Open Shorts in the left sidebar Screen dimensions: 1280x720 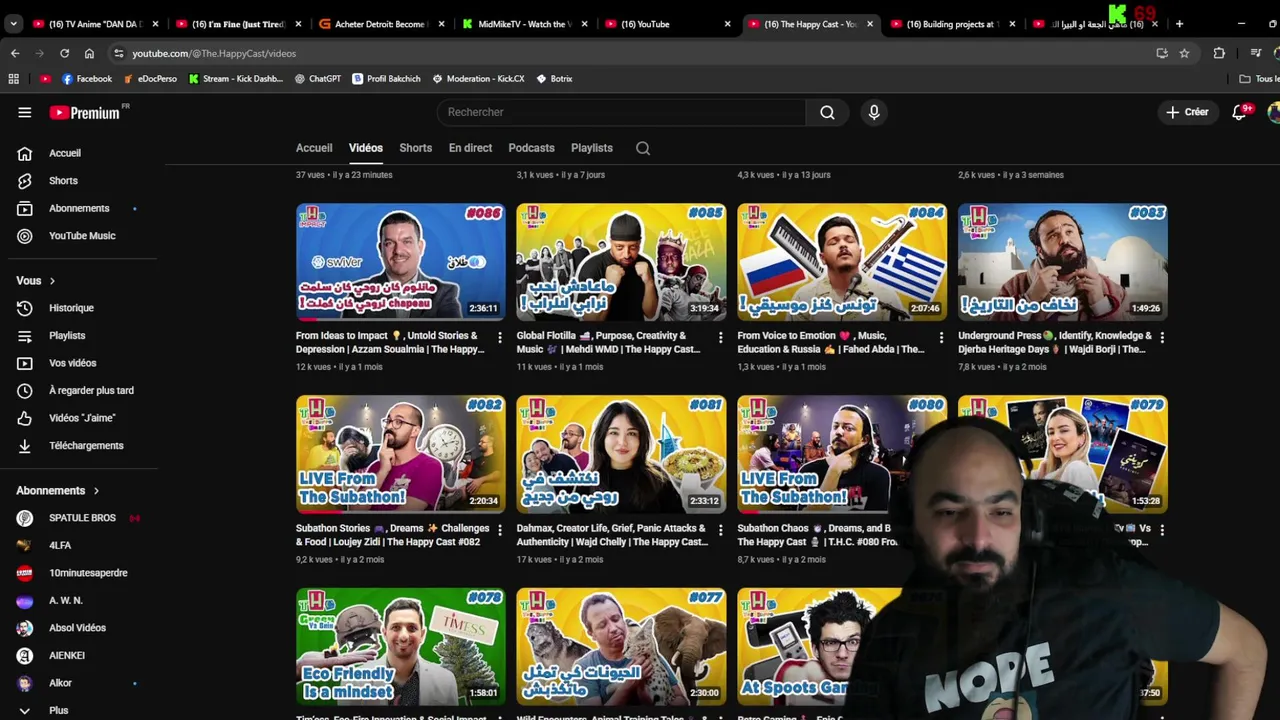[63, 181]
